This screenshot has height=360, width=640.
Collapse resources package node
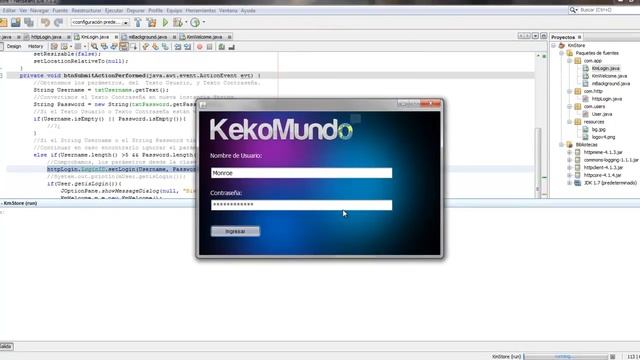click(x=569, y=122)
